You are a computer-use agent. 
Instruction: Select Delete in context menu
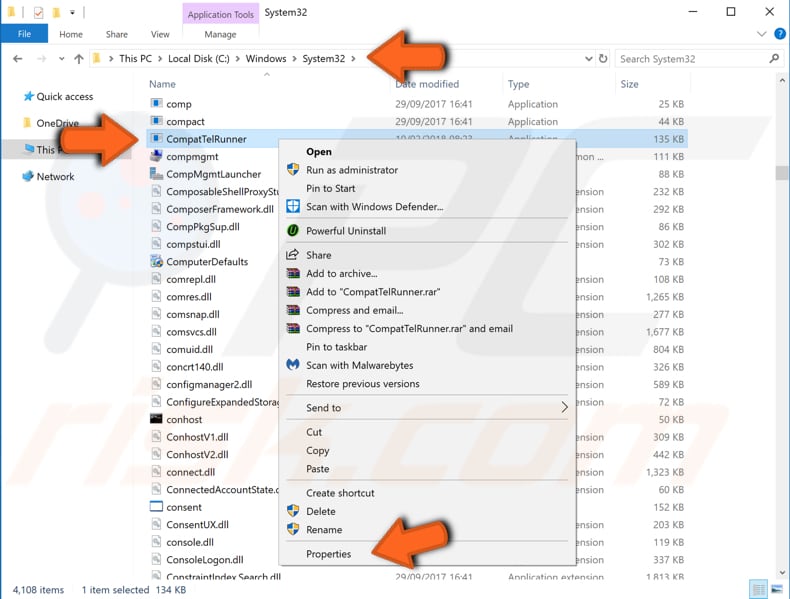point(320,511)
